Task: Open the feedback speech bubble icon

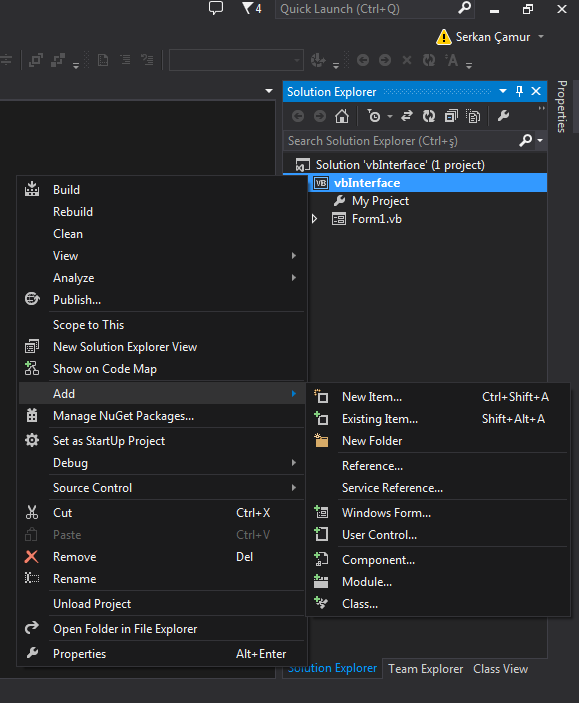Action: click(x=216, y=8)
